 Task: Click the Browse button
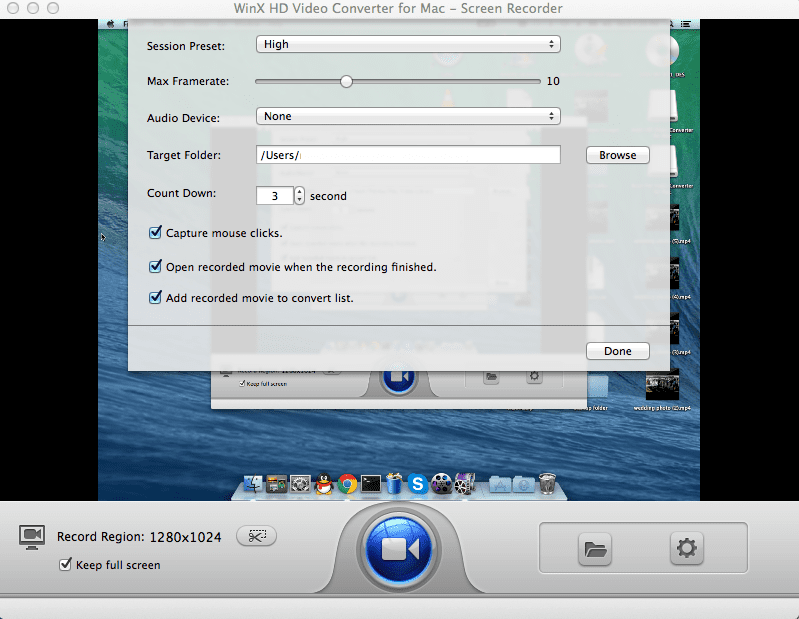(618, 155)
